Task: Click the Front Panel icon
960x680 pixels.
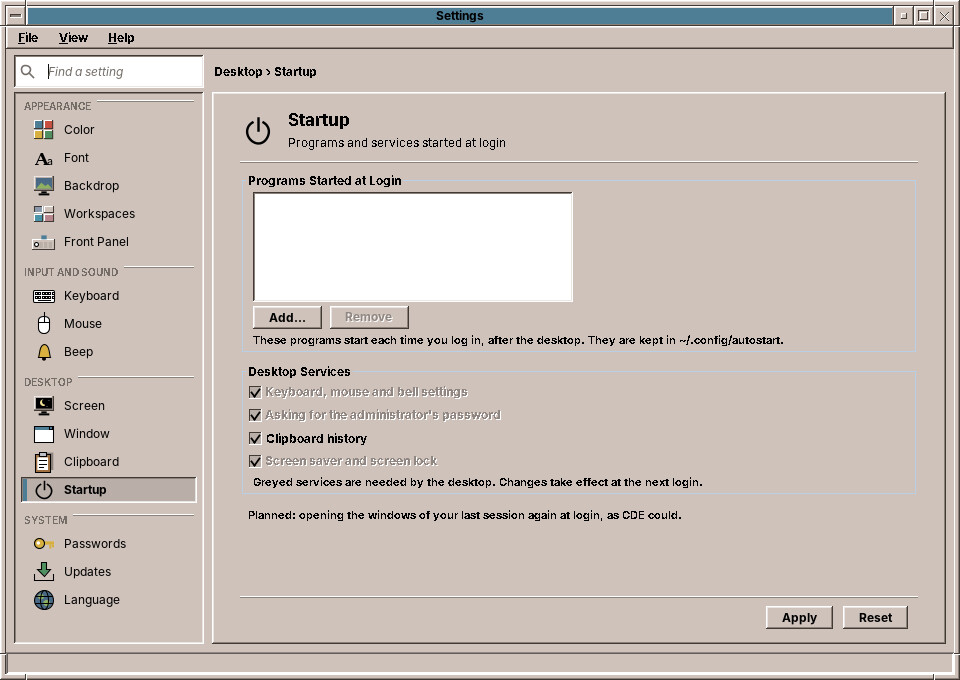Action: tap(43, 242)
